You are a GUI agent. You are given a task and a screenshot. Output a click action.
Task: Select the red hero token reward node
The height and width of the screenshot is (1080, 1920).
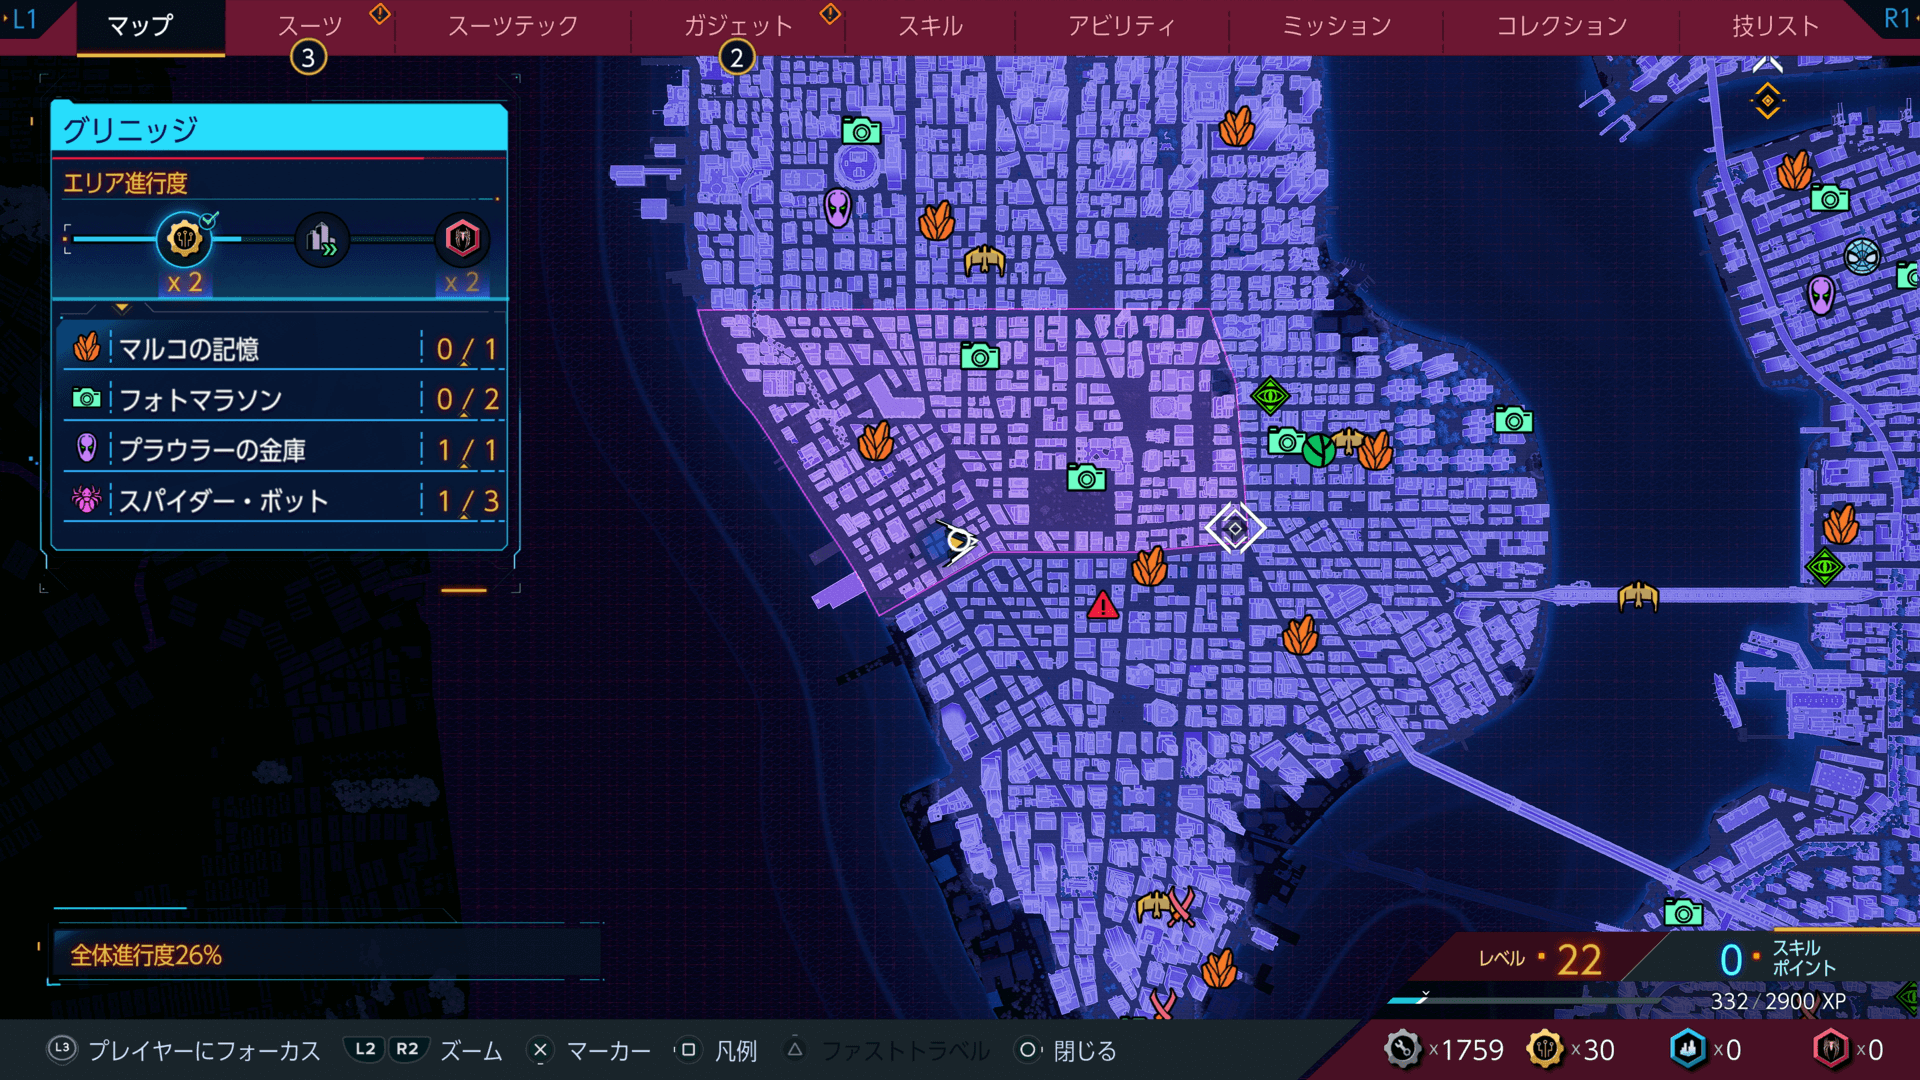pyautogui.click(x=462, y=239)
